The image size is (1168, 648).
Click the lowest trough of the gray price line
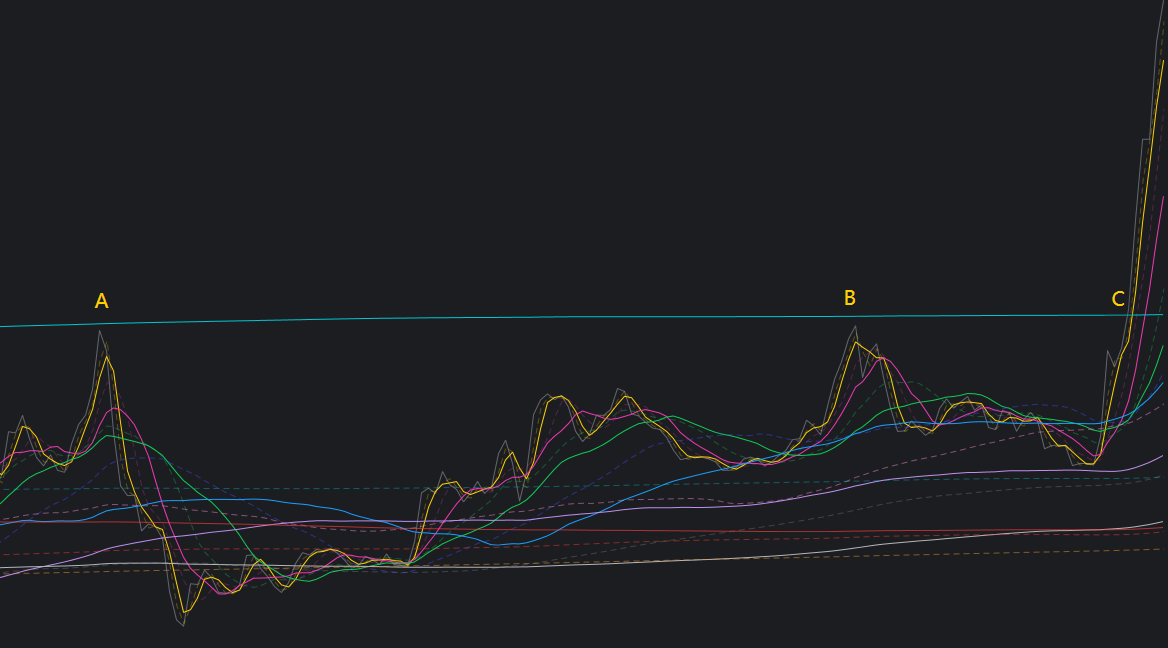tap(183, 624)
